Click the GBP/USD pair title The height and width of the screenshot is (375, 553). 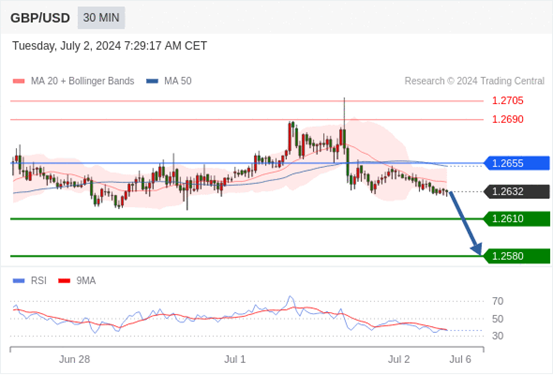coord(40,18)
